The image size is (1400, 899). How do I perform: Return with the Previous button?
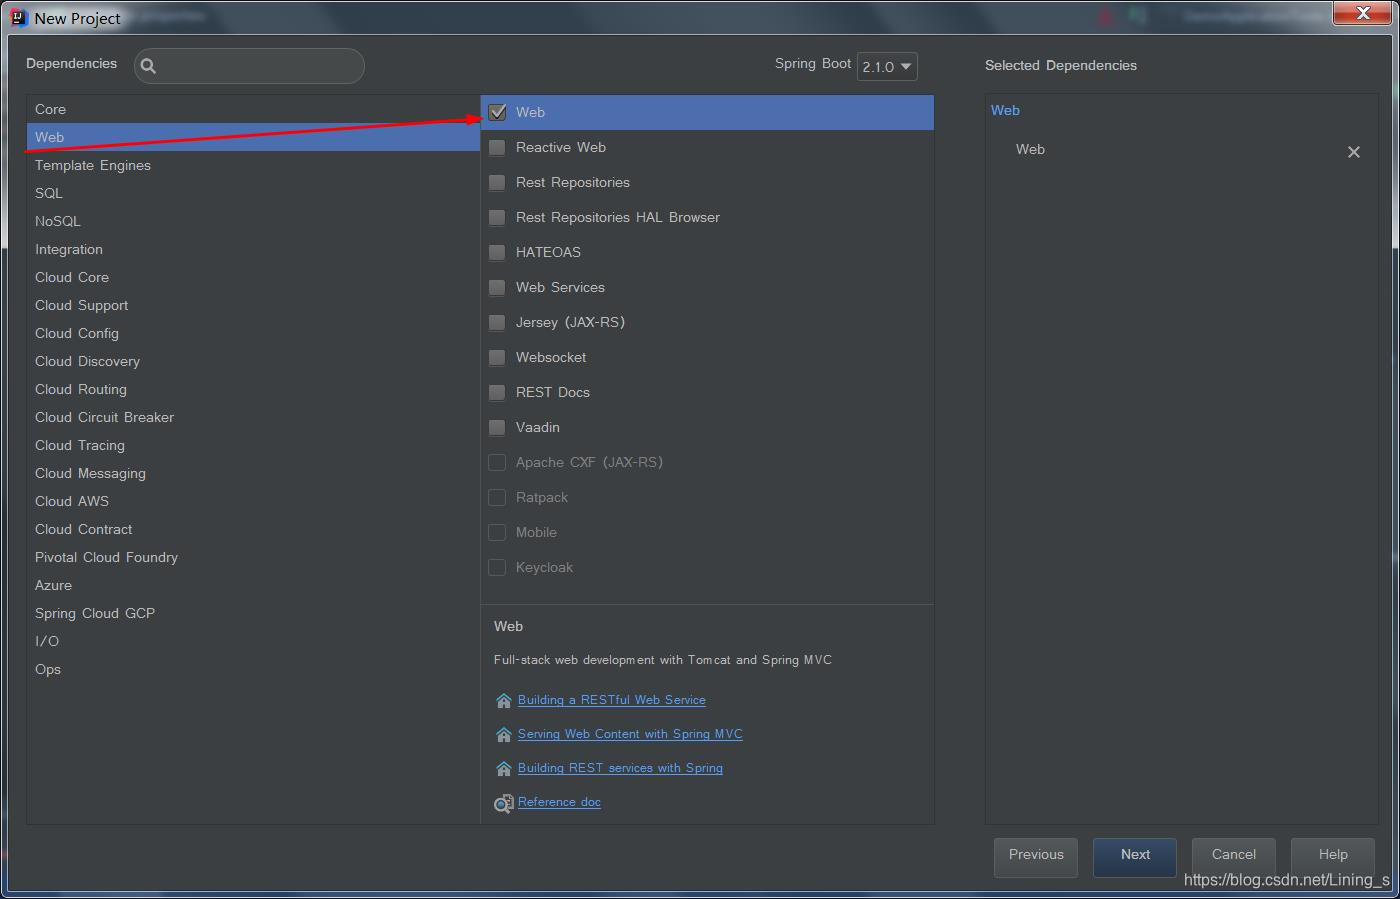(1036, 856)
